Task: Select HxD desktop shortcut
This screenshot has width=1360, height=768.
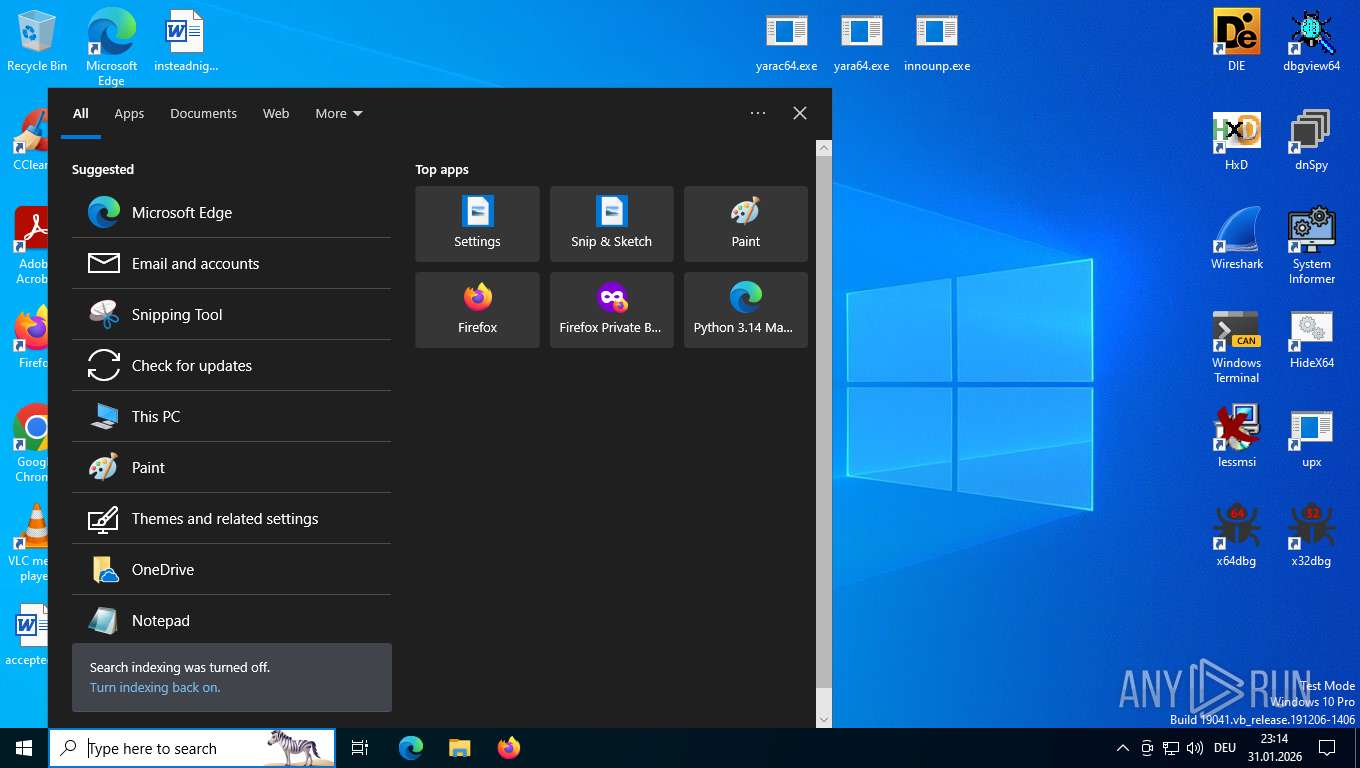Action: tap(1237, 140)
